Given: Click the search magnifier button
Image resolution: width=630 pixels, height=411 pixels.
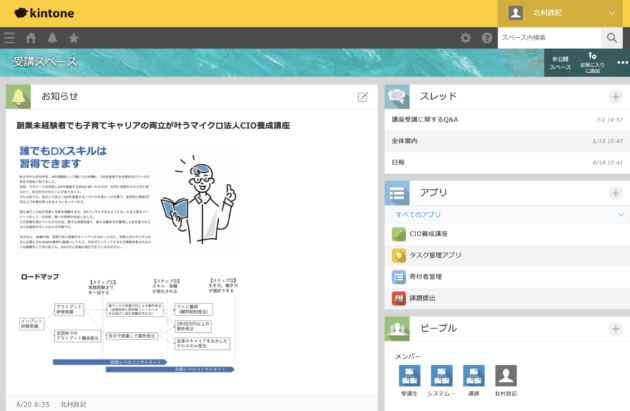Looking at the screenshot, I should [x=612, y=38].
